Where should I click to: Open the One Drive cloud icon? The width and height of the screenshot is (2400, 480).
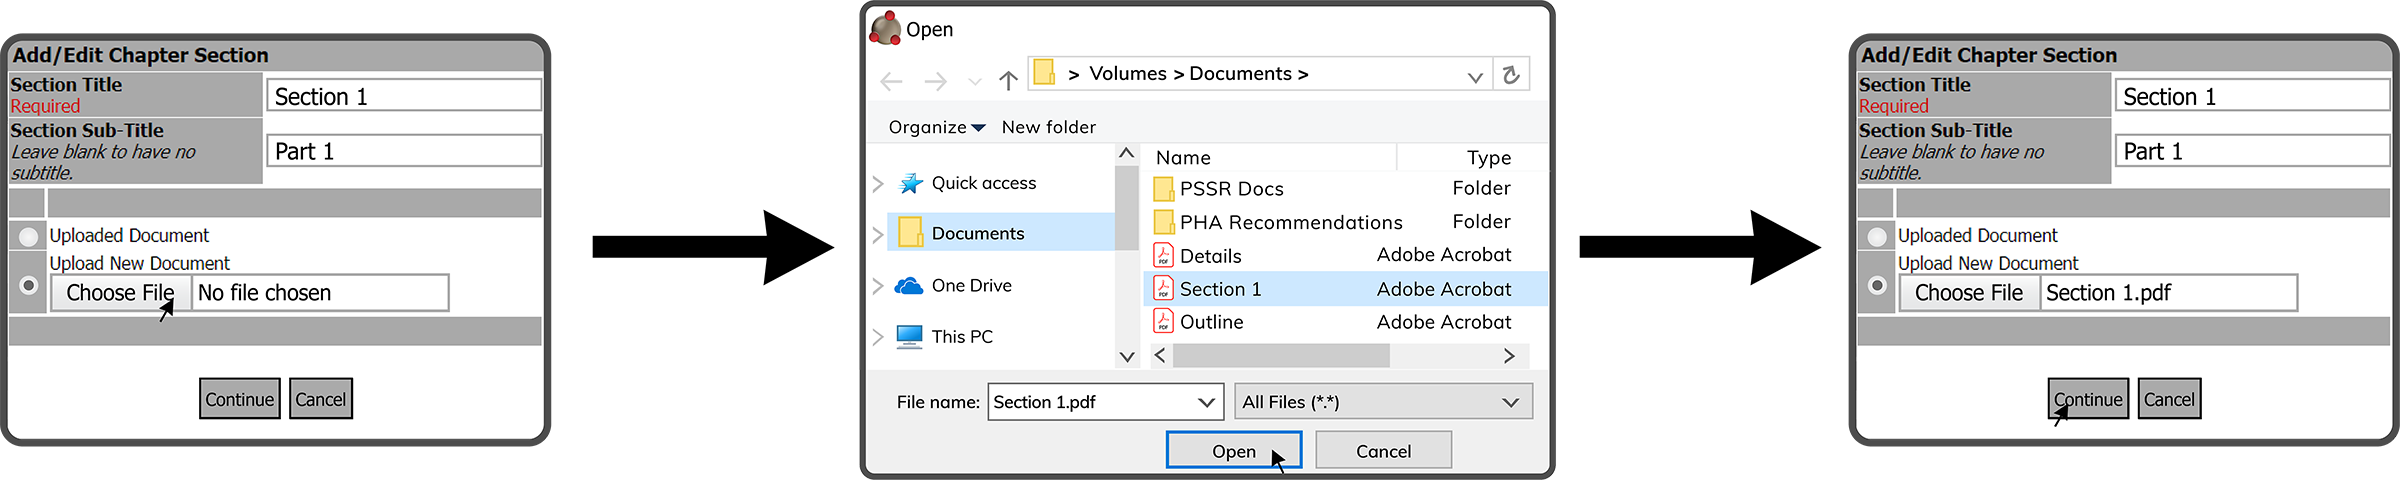coord(908,286)
